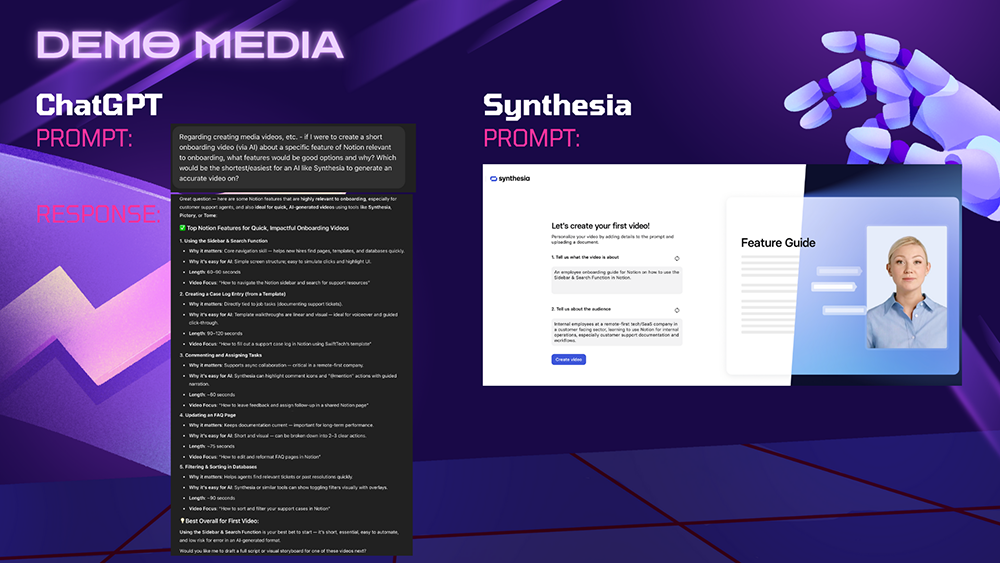1000x563 pixels.
Task: Click the DEMO MEDIA slide title
Action: tap(189, 45)
